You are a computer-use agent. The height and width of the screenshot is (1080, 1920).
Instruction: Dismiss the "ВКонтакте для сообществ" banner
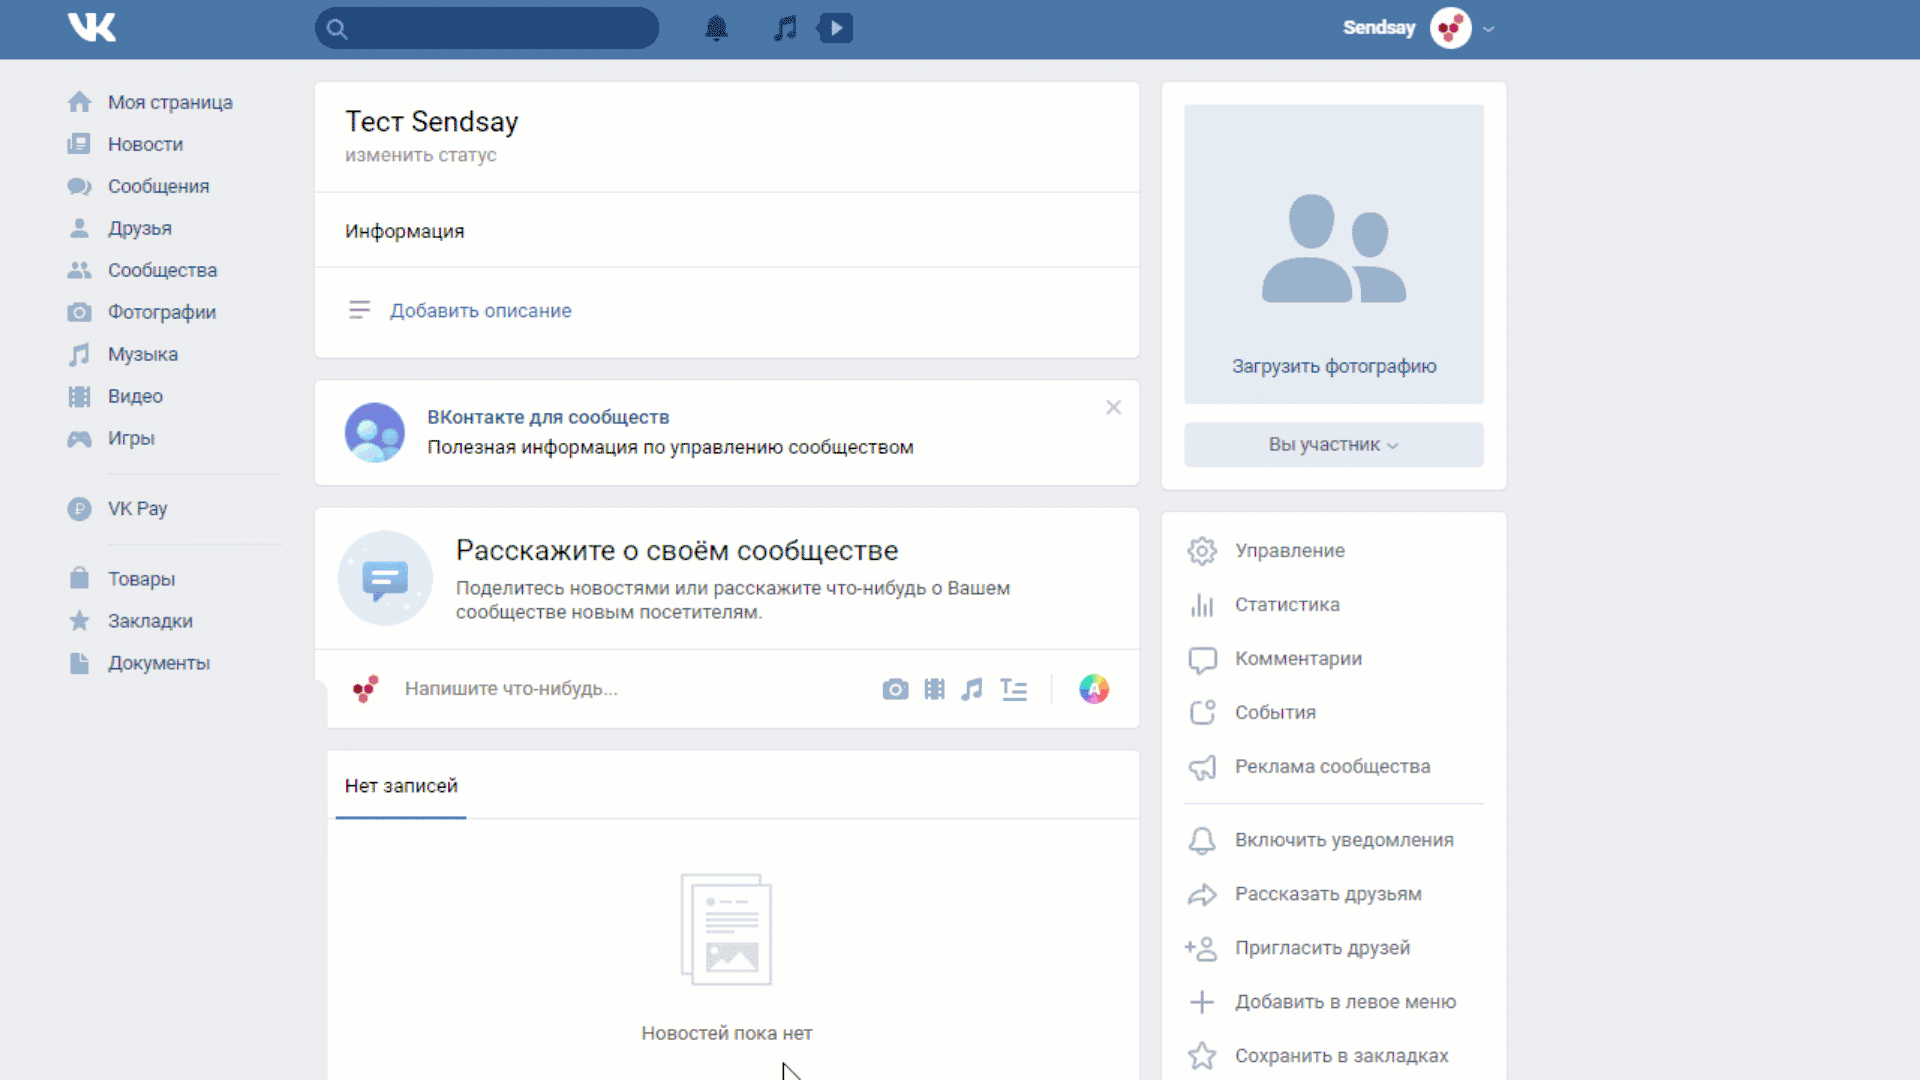click(1114, 407)
